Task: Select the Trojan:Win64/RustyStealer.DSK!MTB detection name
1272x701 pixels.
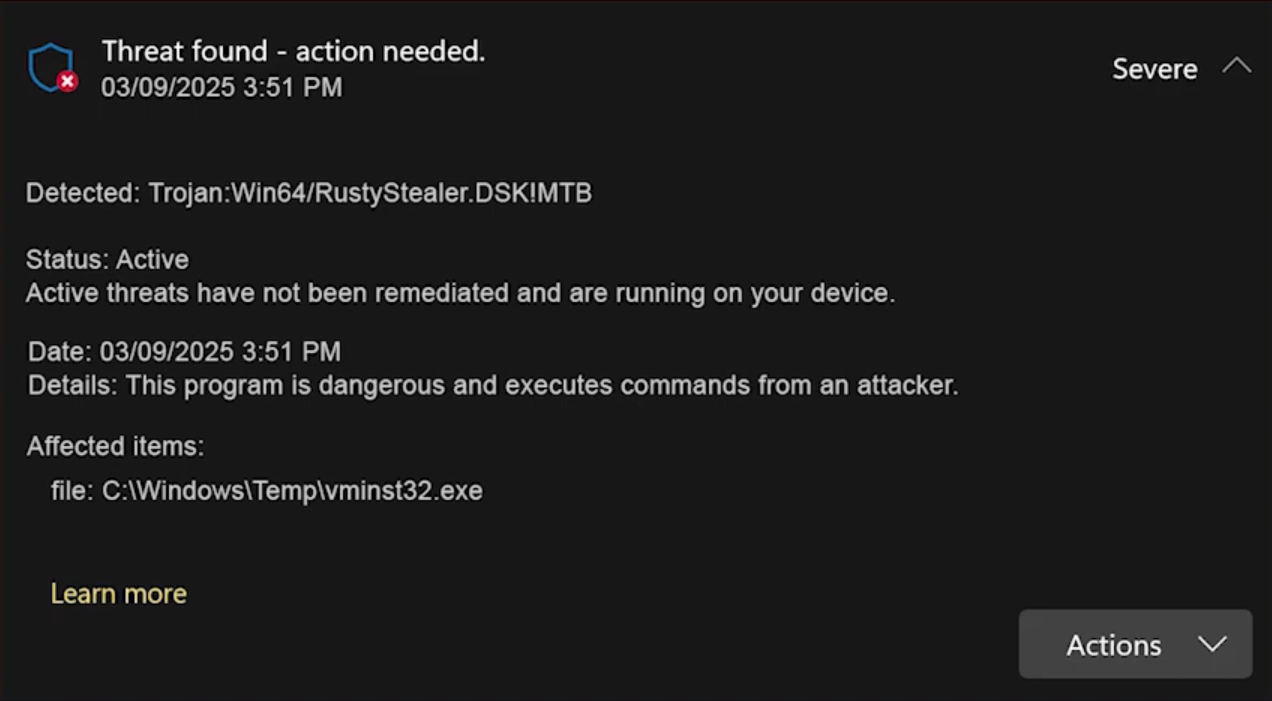Action: pyautogui.click(x=371, y=193)
